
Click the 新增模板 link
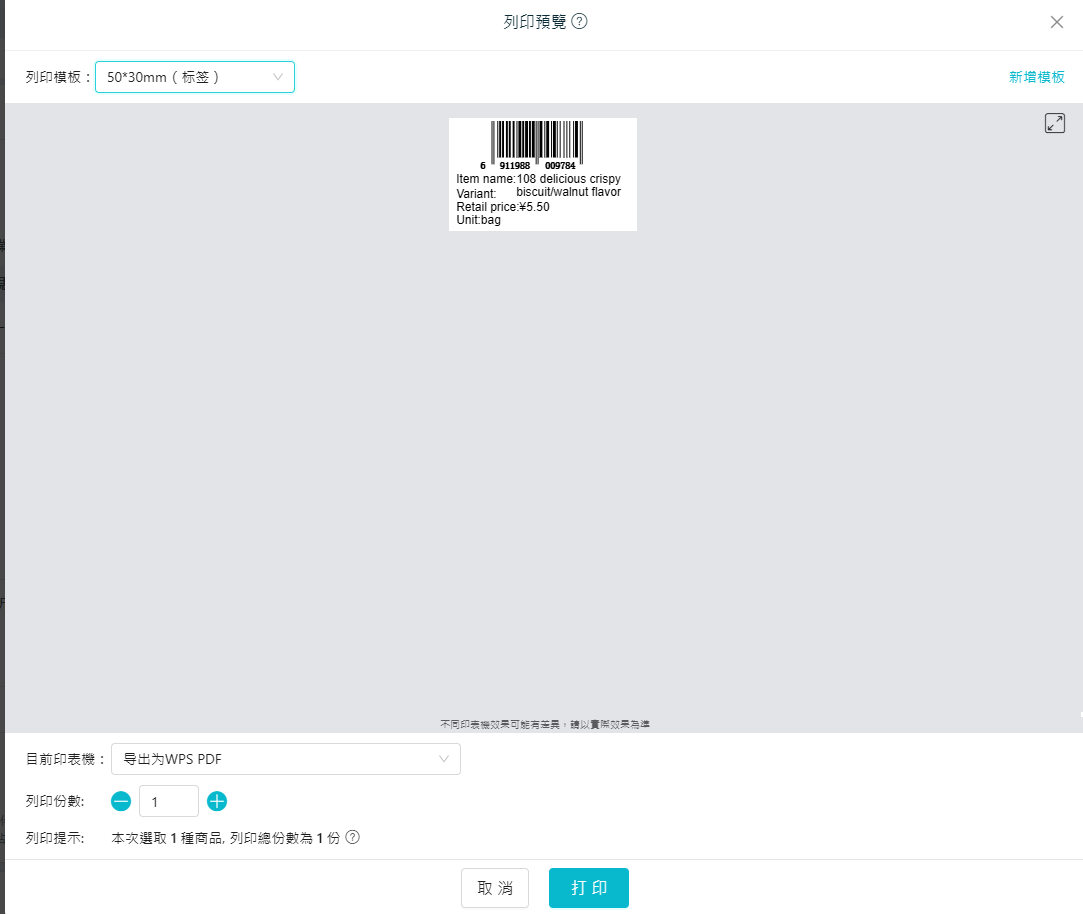point(1036,77)
